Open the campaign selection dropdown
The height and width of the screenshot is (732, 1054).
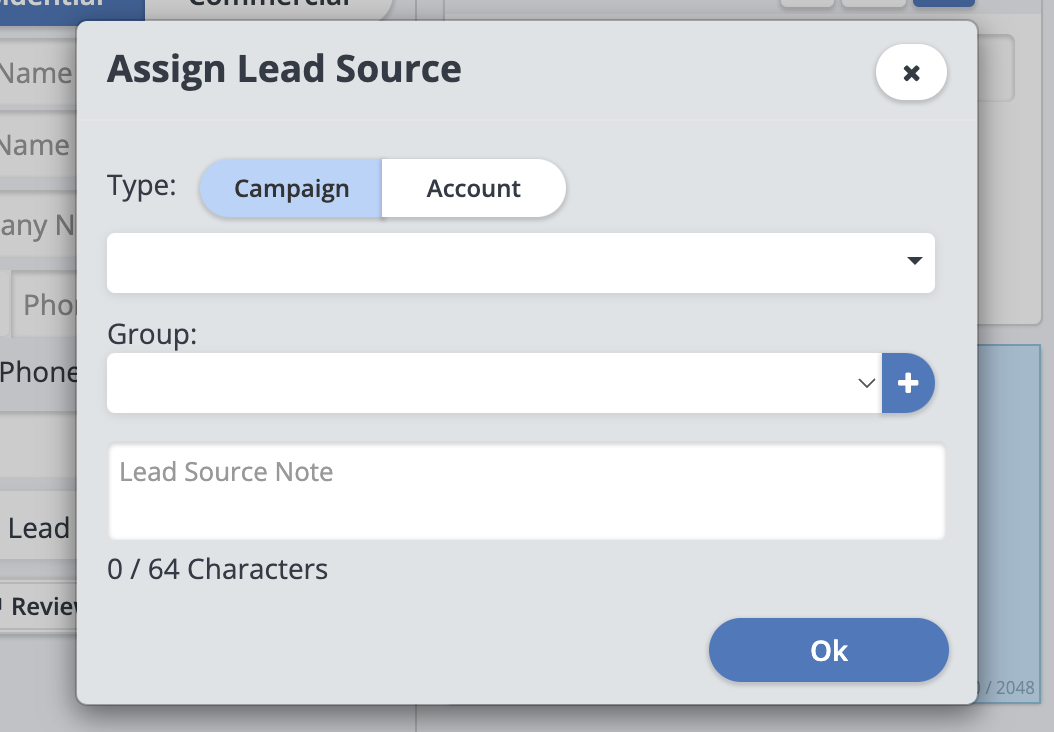[520, 263]
